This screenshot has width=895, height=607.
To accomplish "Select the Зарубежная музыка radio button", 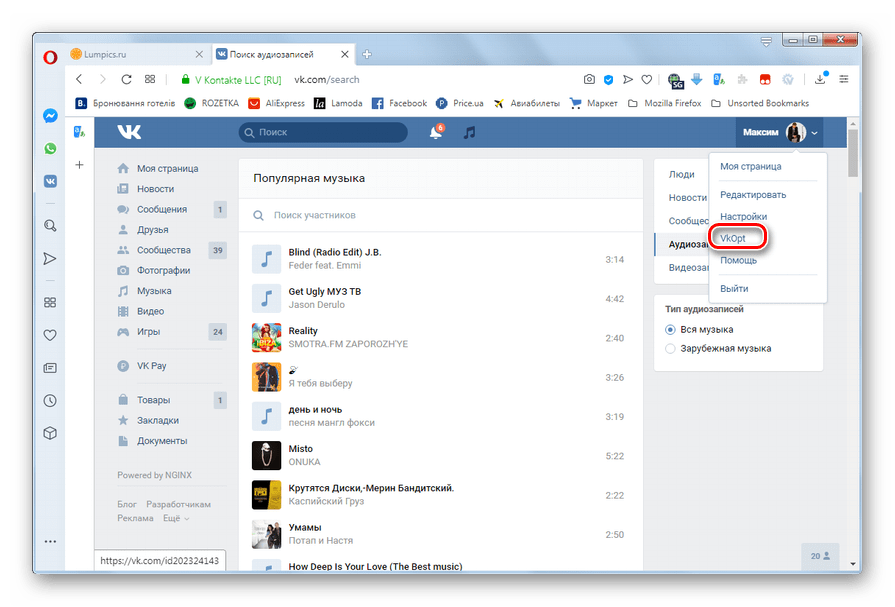I will 670,348.
